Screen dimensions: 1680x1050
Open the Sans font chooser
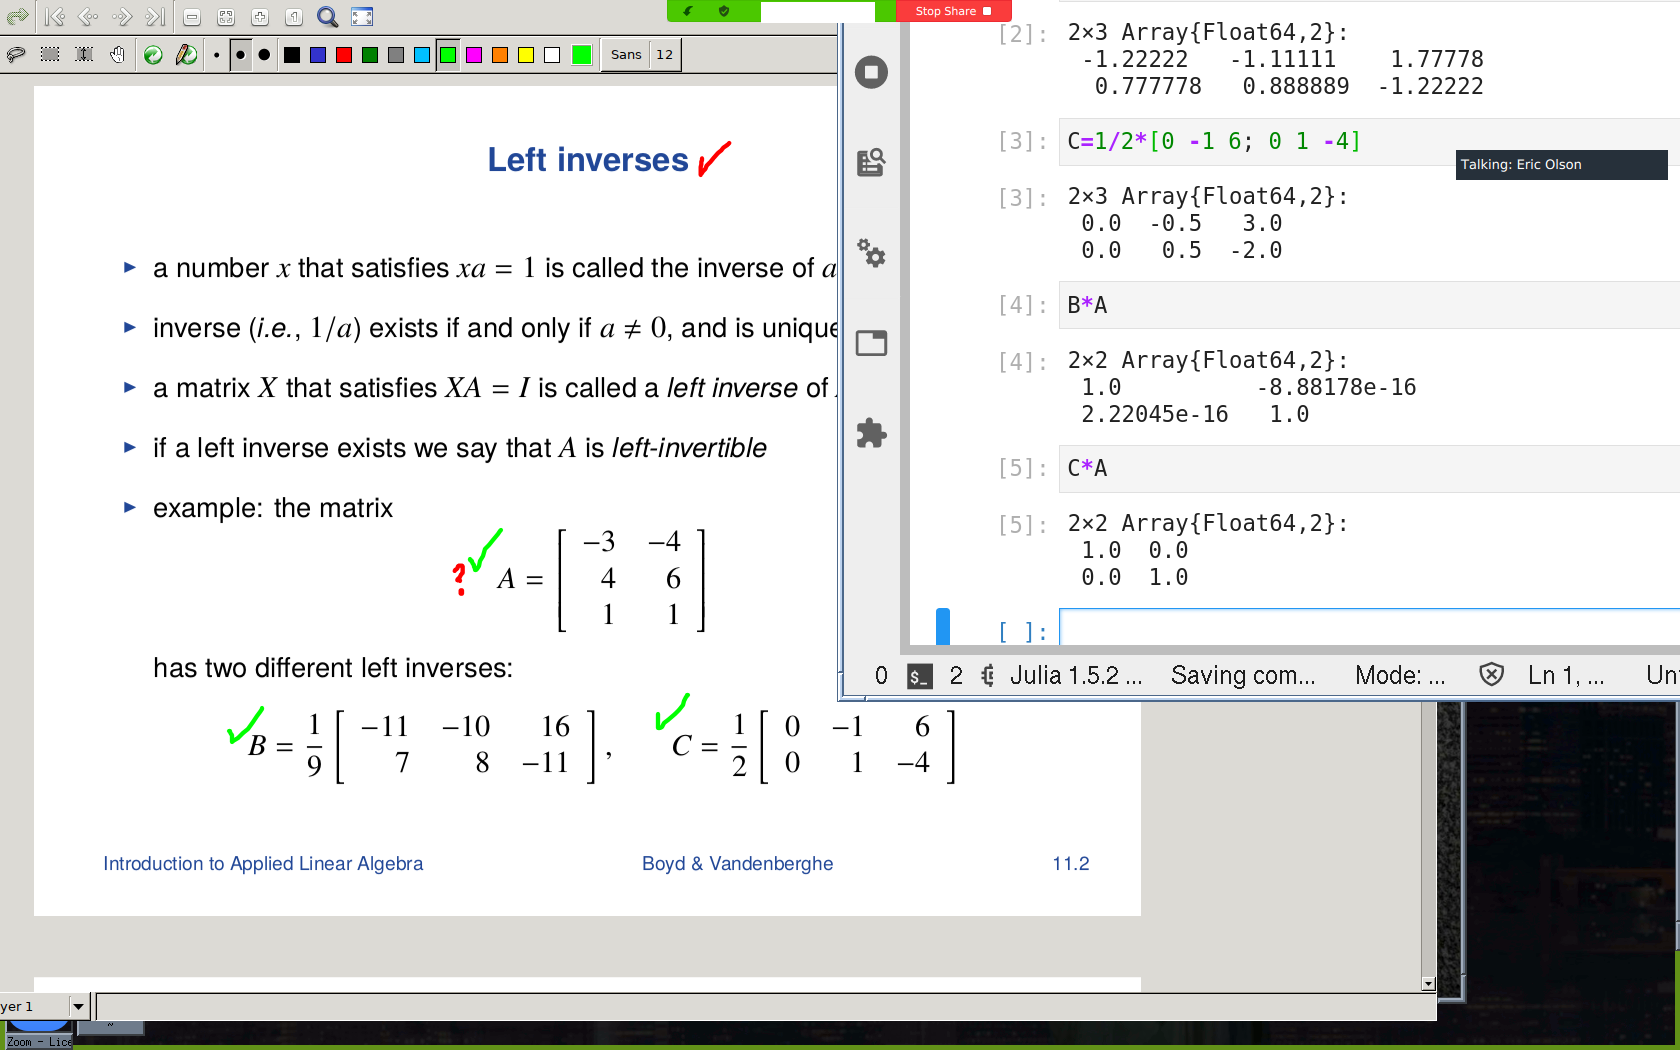point(626,55)
